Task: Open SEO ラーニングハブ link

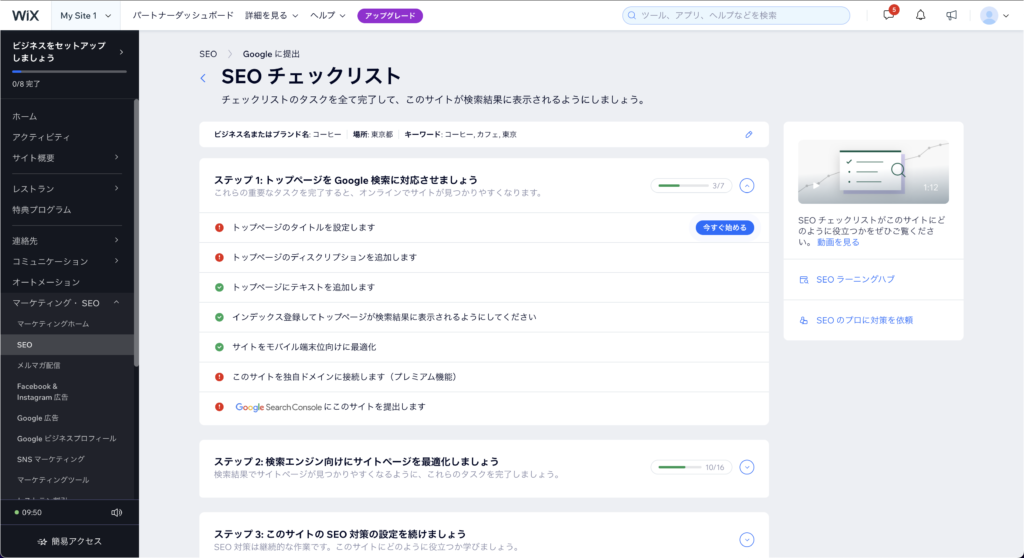Action: 855,280
